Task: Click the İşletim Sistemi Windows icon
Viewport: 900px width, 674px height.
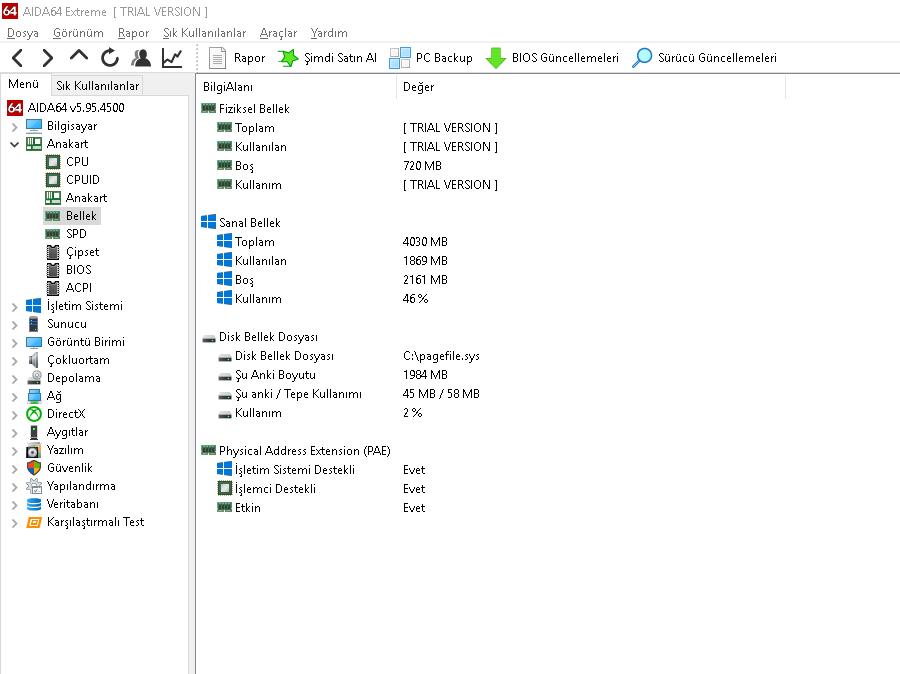Action: pos(34,306)
